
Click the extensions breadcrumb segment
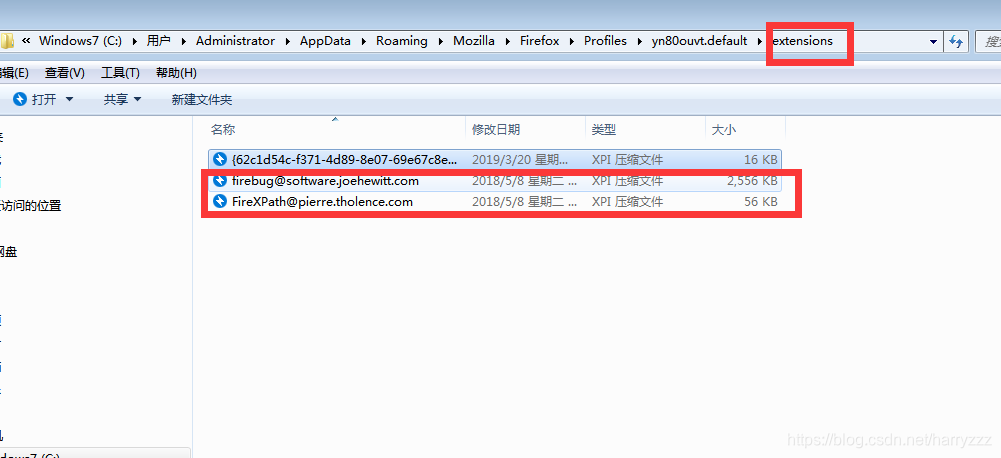802,41
